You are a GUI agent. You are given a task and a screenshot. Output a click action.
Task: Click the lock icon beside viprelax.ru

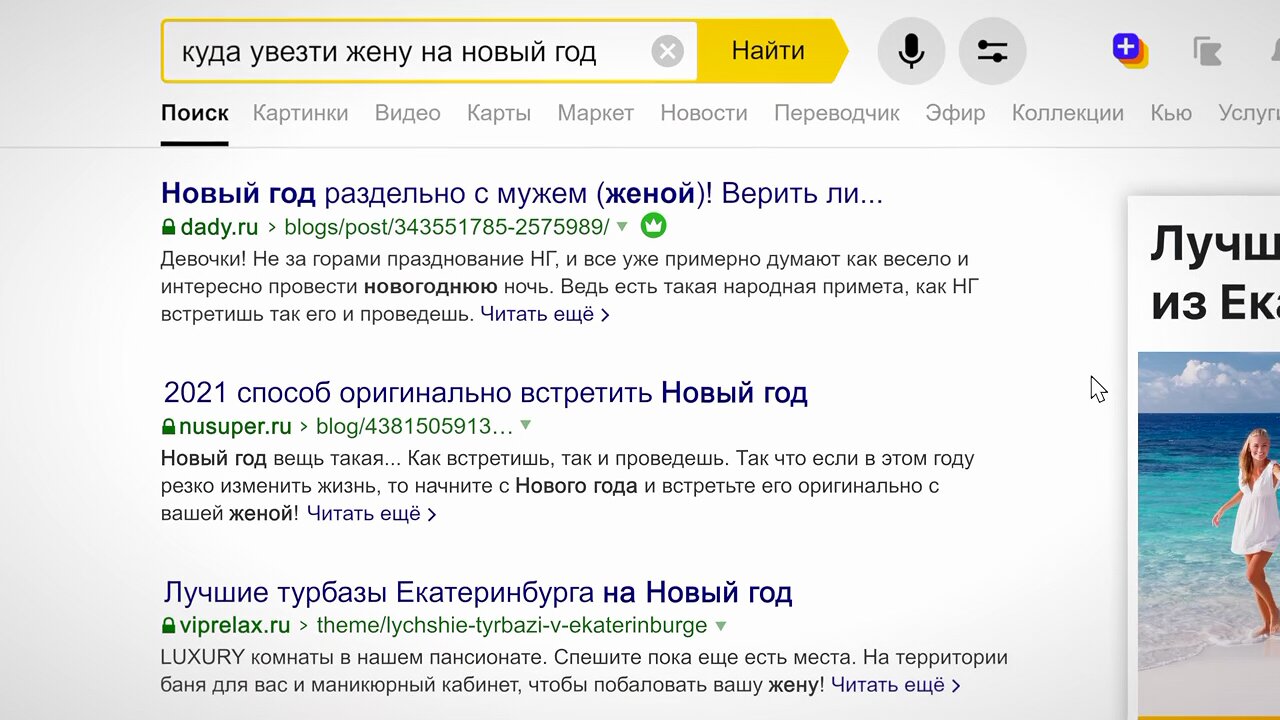(168, 626)
